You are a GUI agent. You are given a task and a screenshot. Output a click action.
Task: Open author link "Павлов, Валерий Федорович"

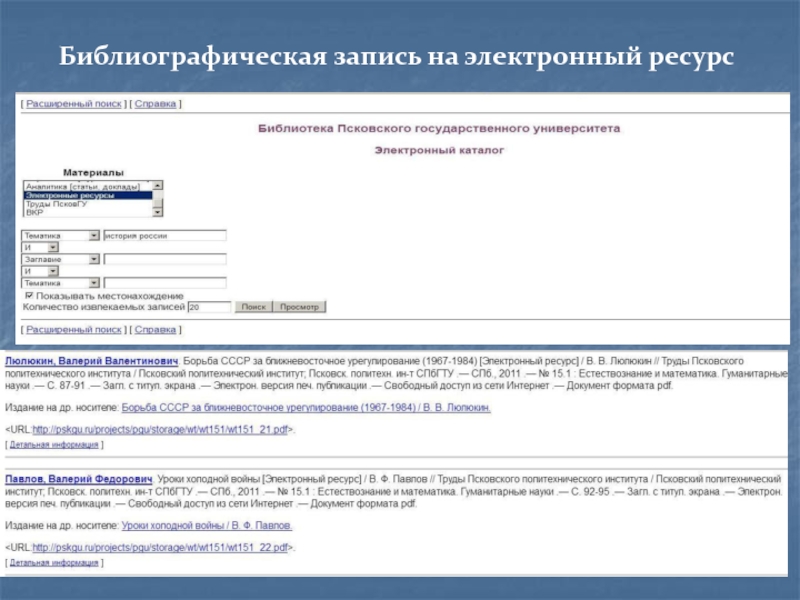pyautogui.click(x=79, y=479)
